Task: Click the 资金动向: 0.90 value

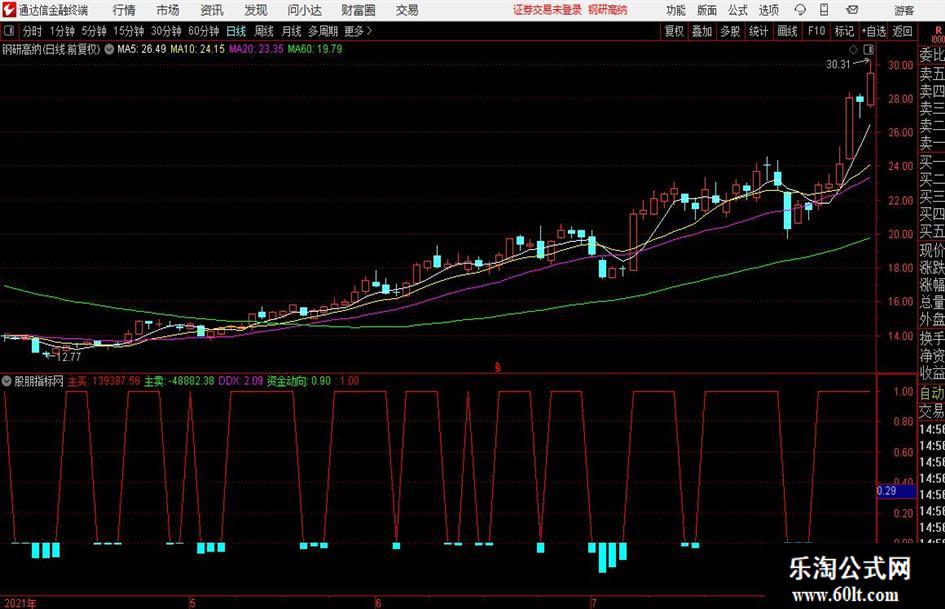Action: (299, 381)
